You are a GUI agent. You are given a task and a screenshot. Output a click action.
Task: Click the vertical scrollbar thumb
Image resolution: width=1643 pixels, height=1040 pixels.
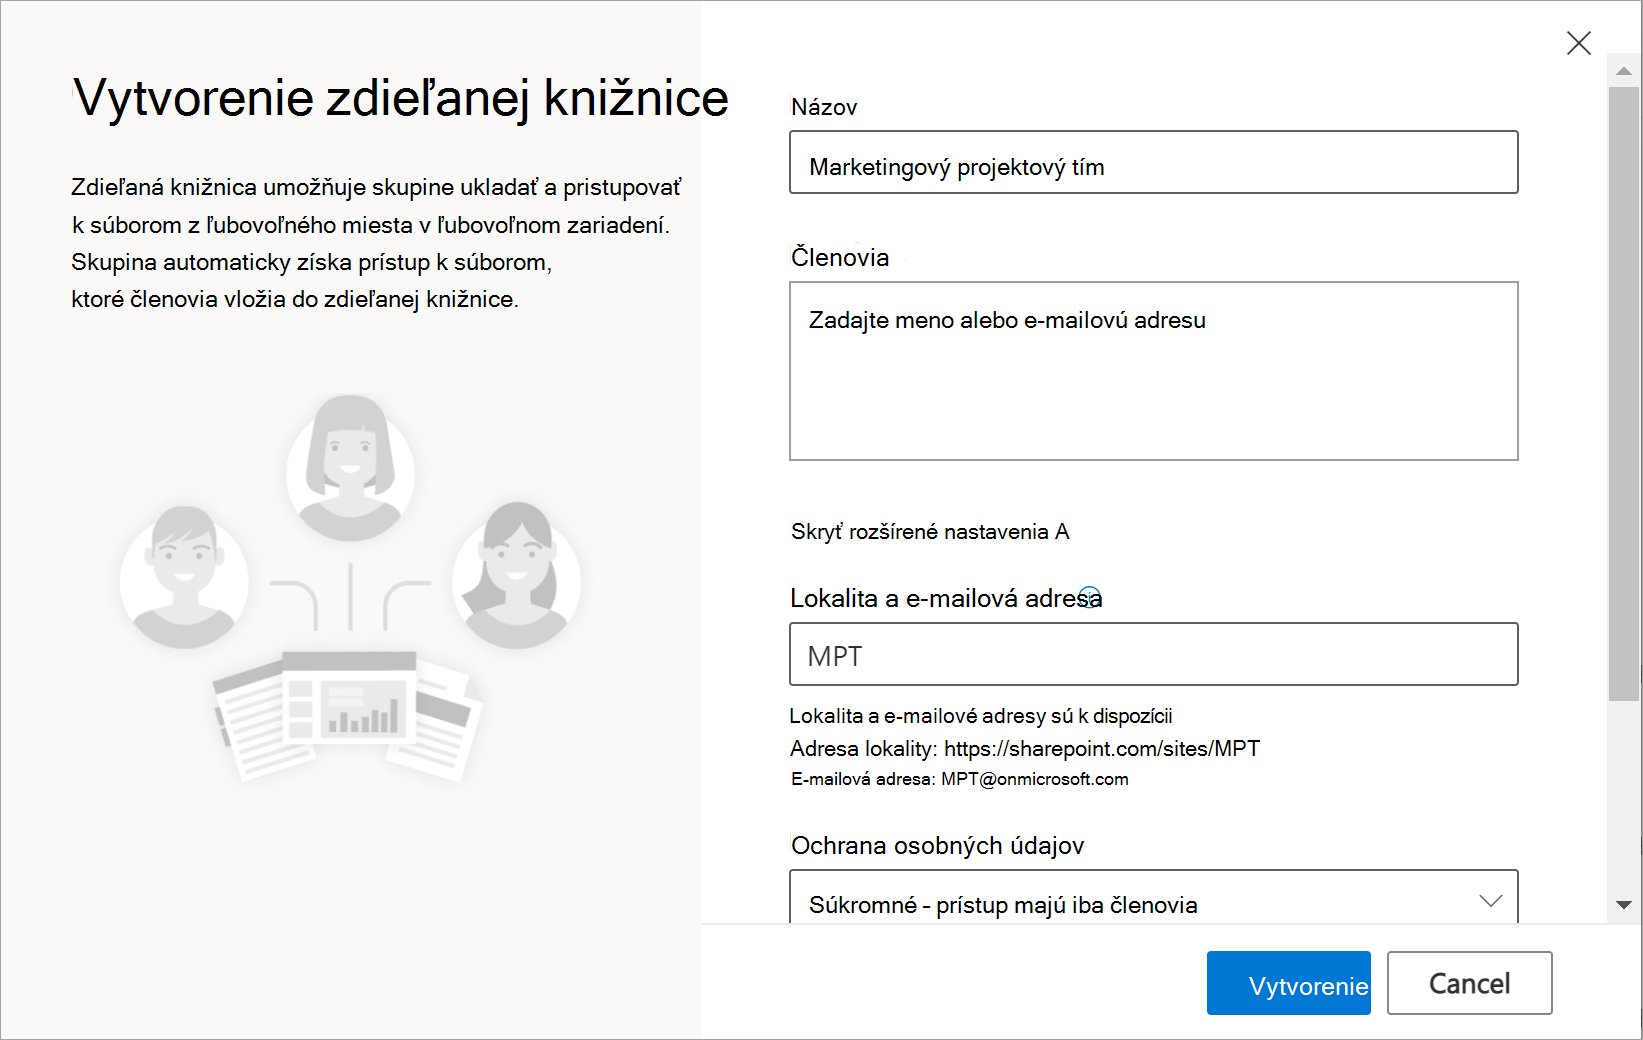pos(1623,394)
